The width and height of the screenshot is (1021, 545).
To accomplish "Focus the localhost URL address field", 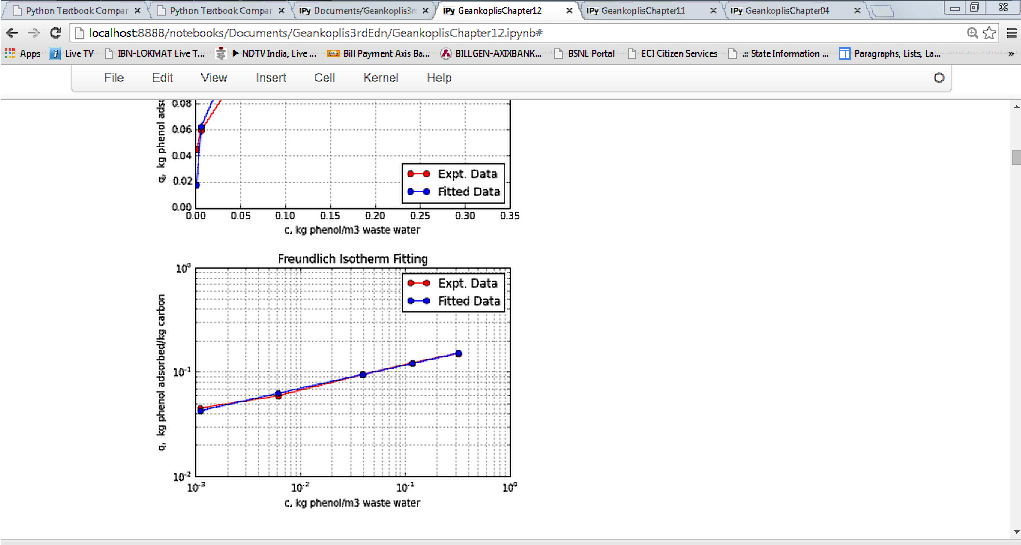I will click(x=500, y=33).
